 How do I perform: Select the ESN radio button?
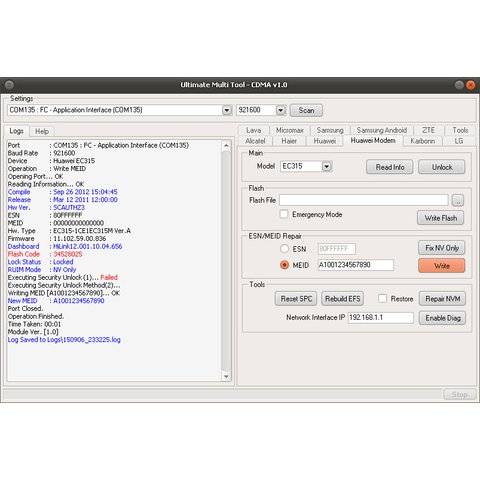(x=284, y=249)
